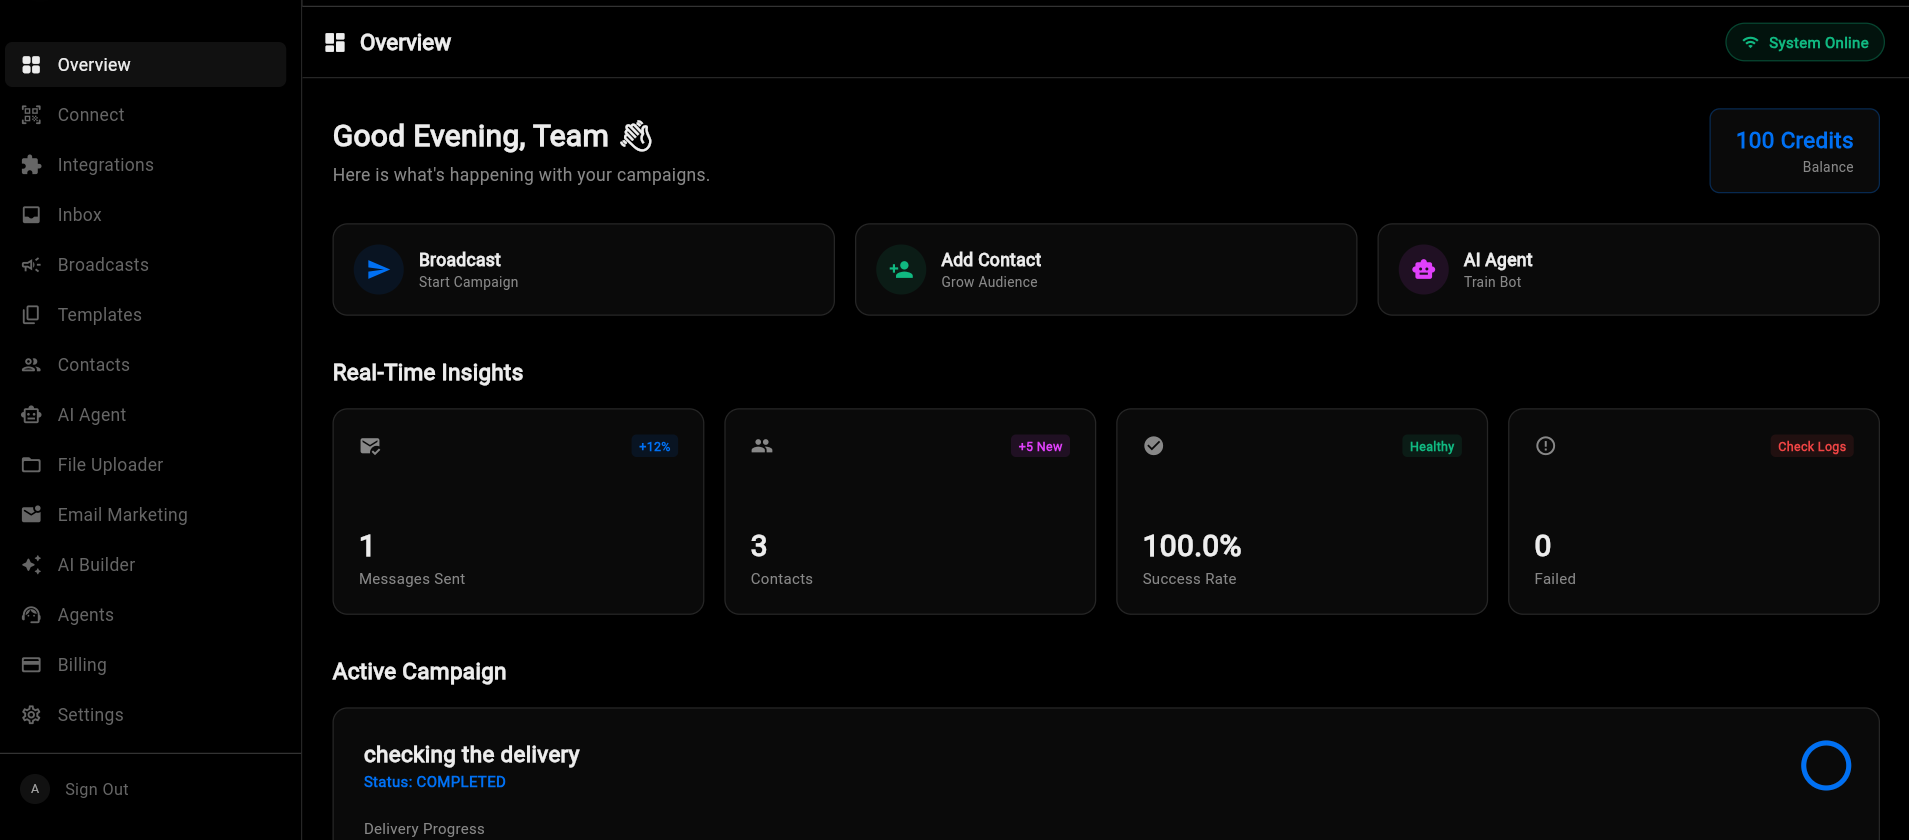Click the Connect QR code sidebar icon

[32, 115]
